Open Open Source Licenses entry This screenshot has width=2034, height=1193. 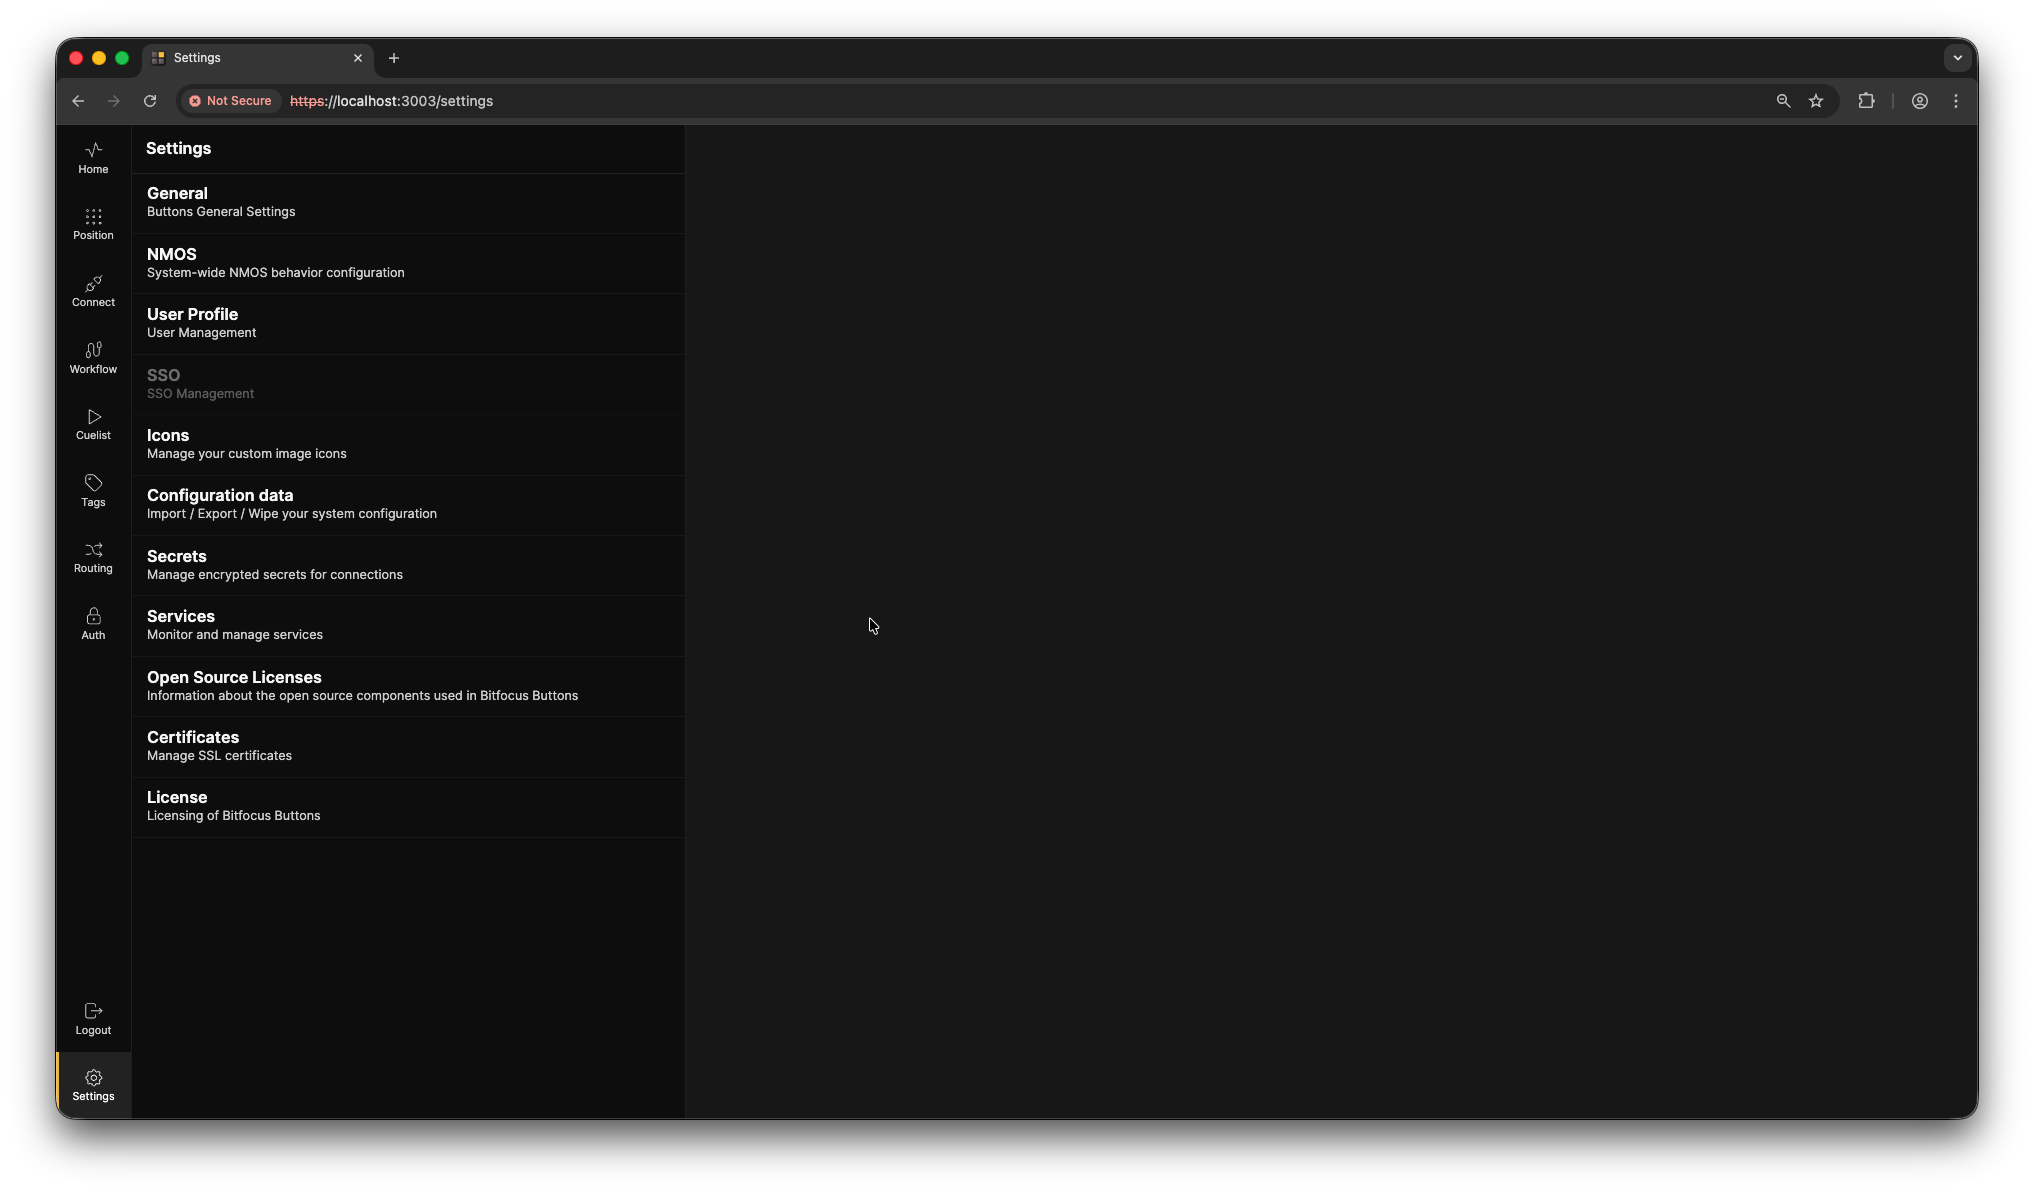[408, 686]
